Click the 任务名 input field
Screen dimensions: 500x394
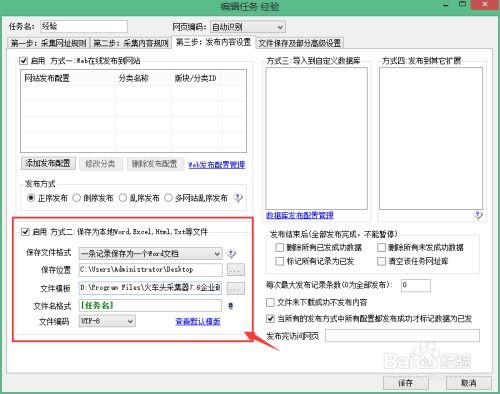[x=84, y=26]
